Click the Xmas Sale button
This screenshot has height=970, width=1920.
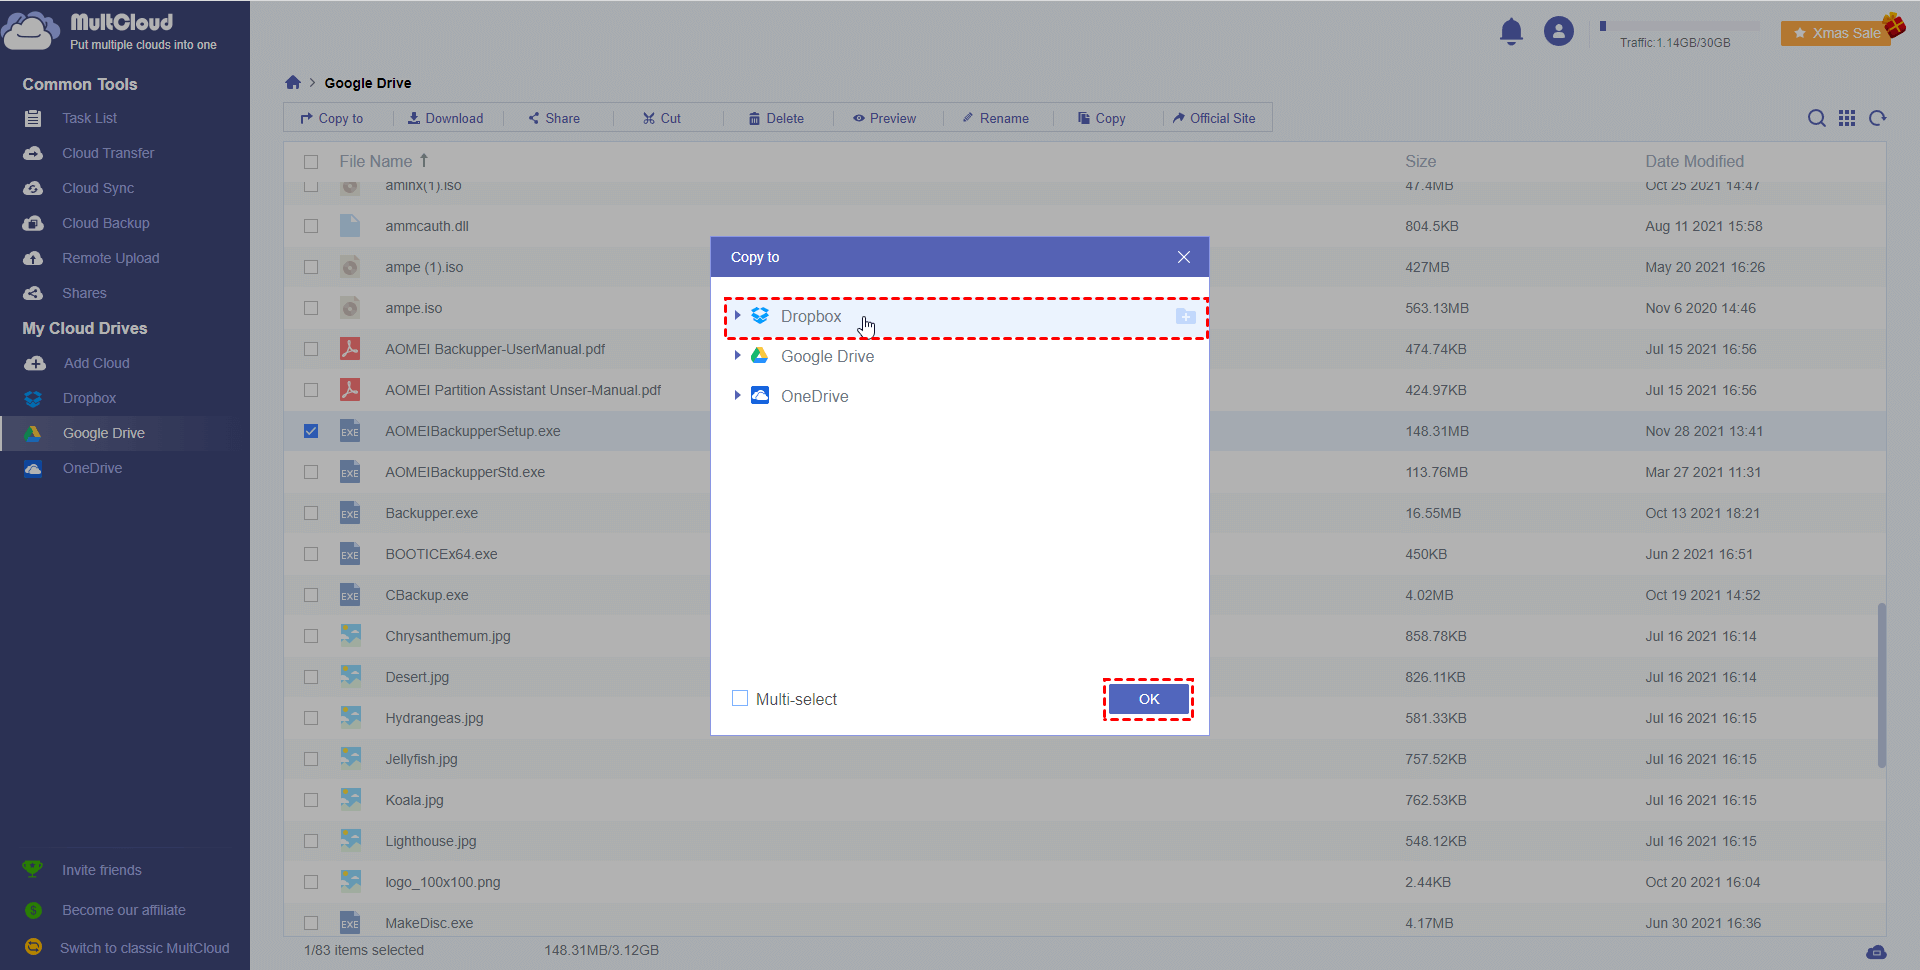pos(1836,33)
